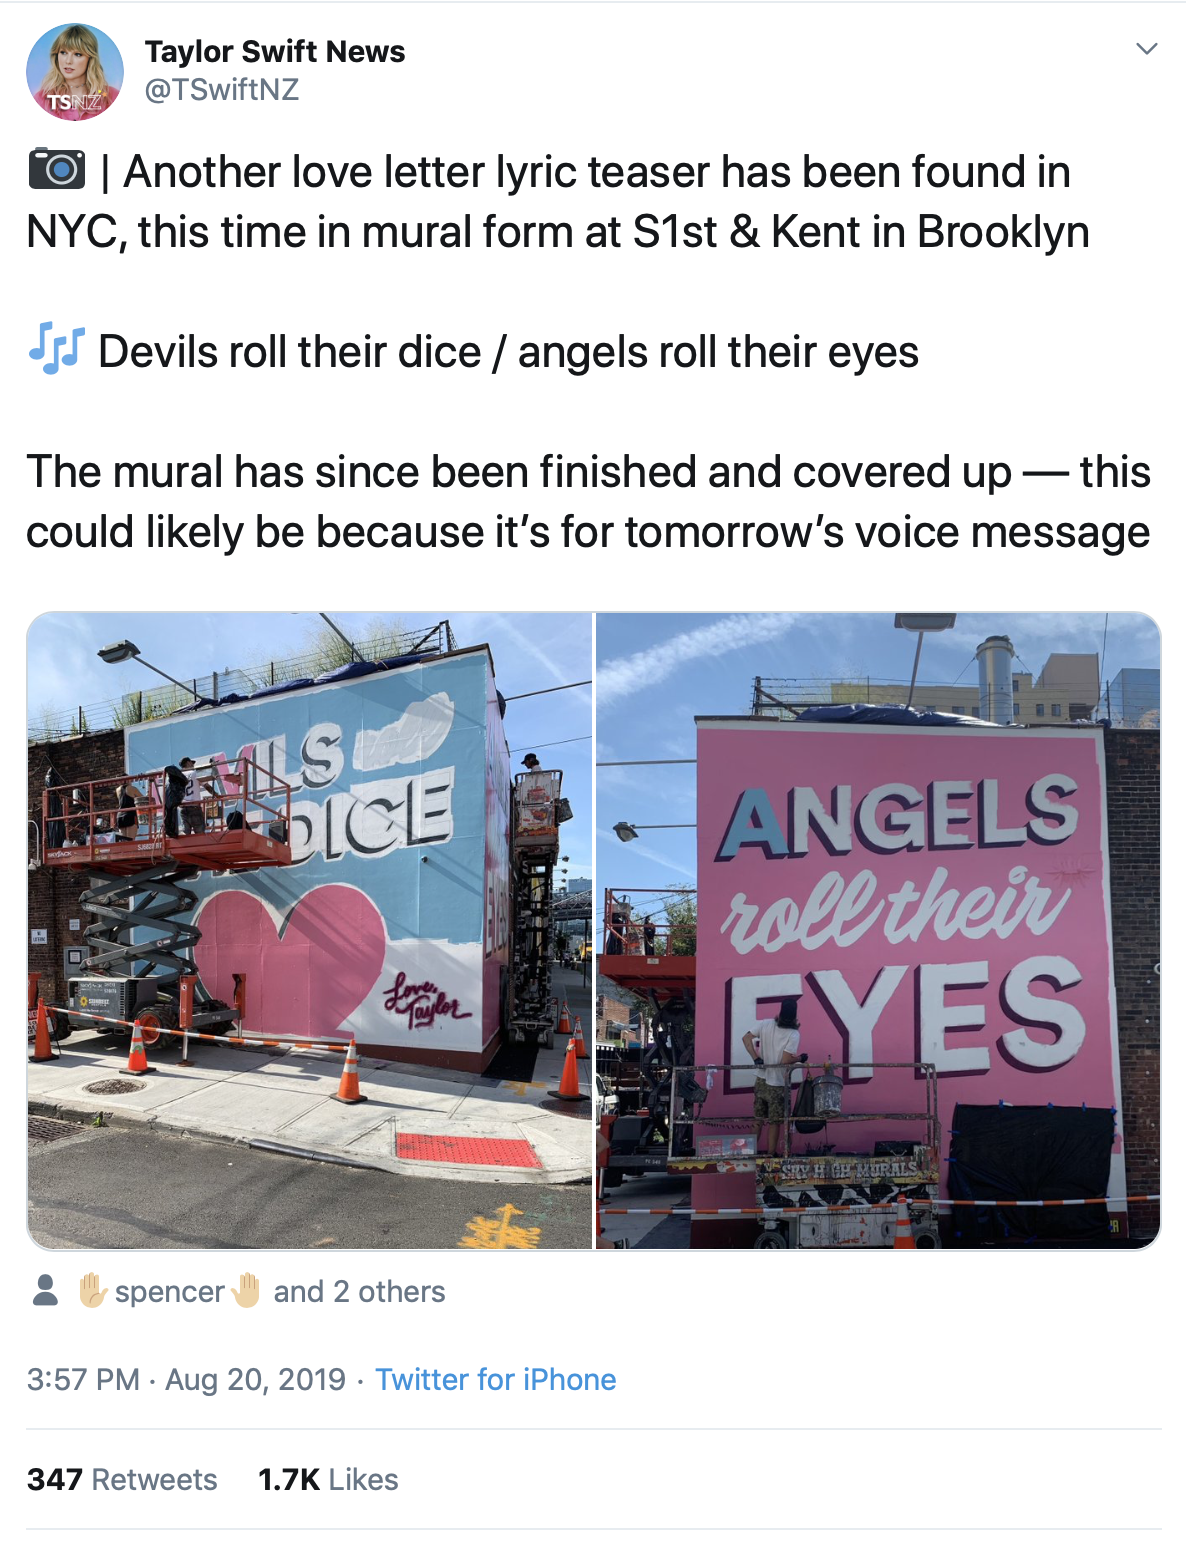Click the raised hand emoji before spencer
1186x1542 pixels.
pos(93,1290)
